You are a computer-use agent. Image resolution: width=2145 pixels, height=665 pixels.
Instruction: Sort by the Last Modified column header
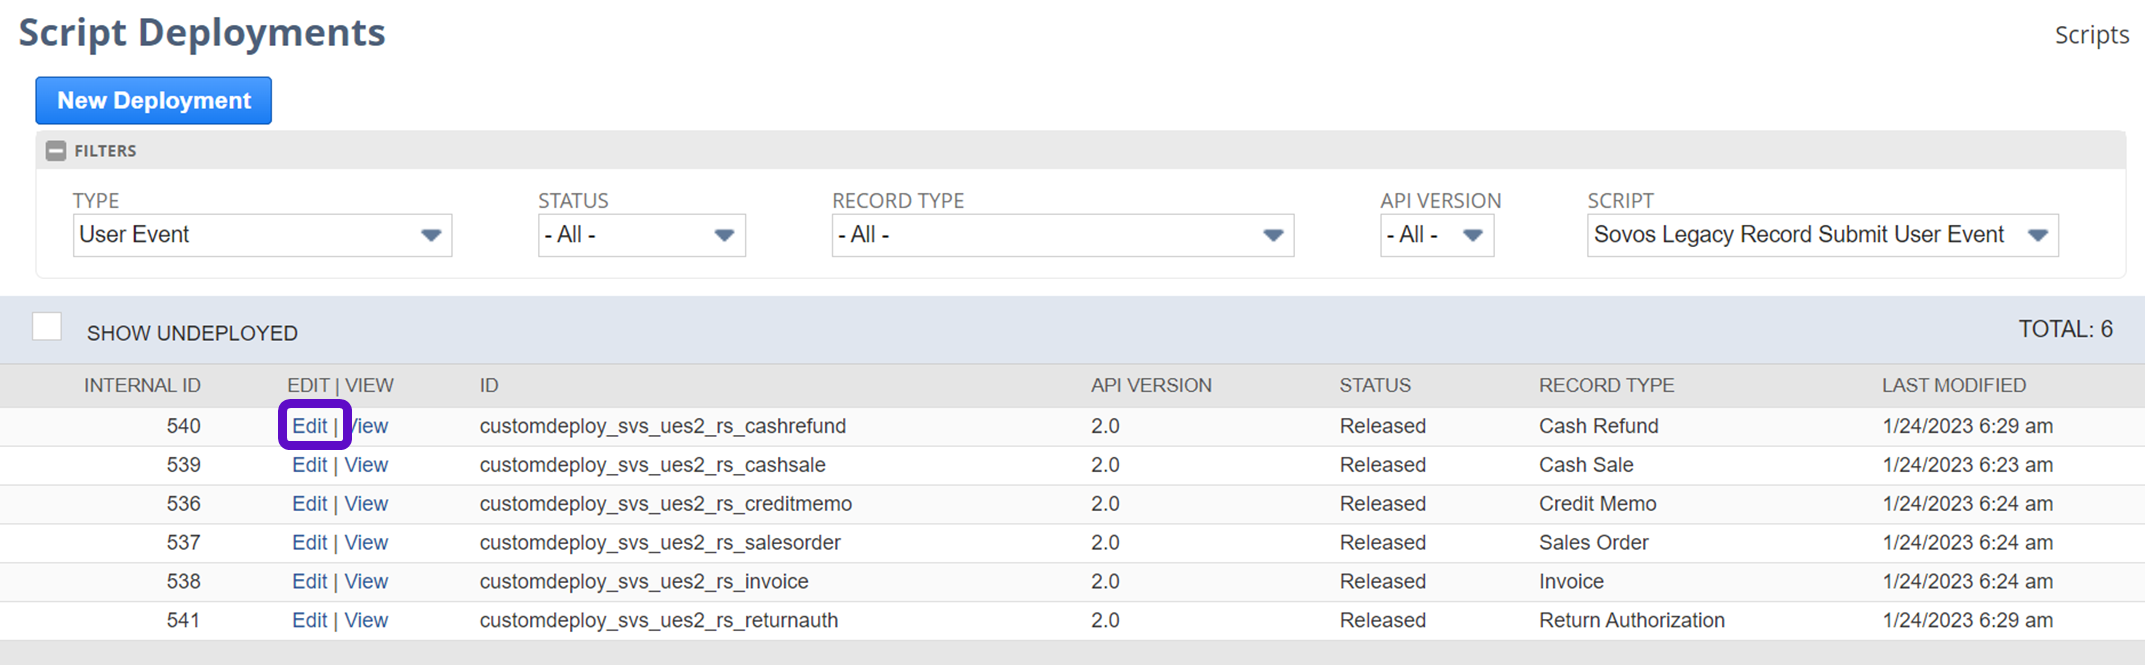click(x=1953, y=386)
